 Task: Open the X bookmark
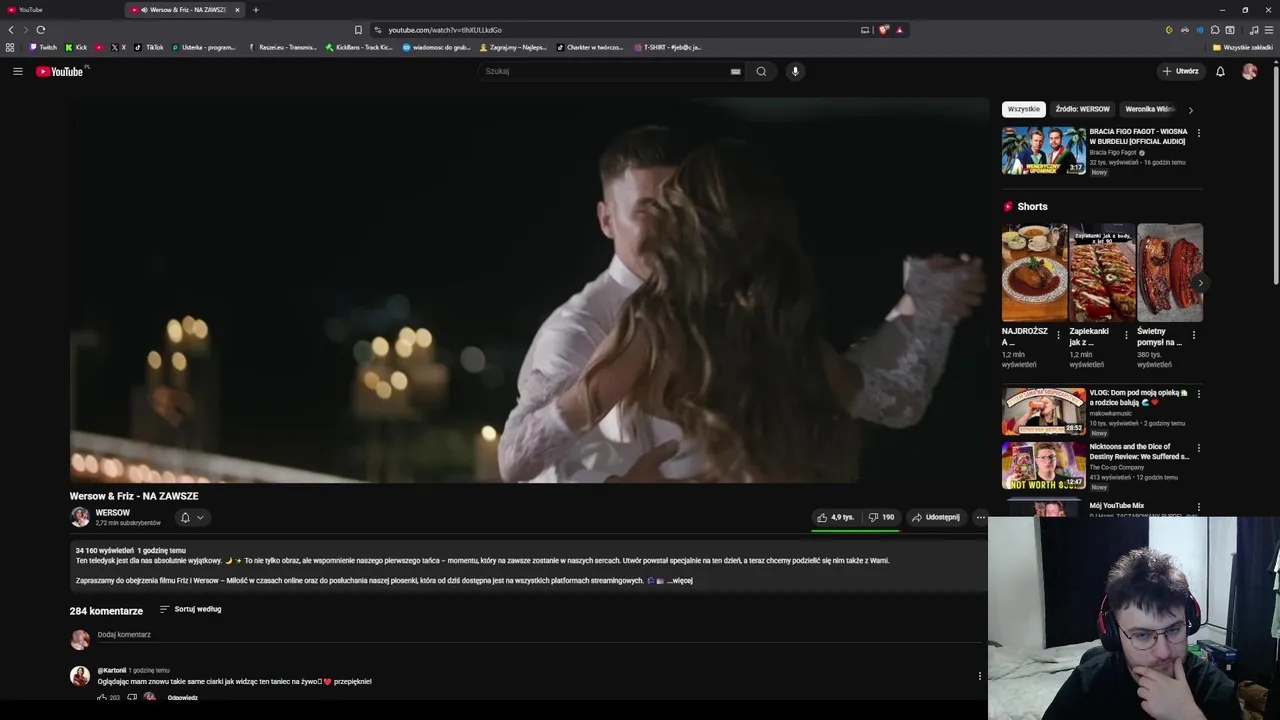[x=118, y=47]
